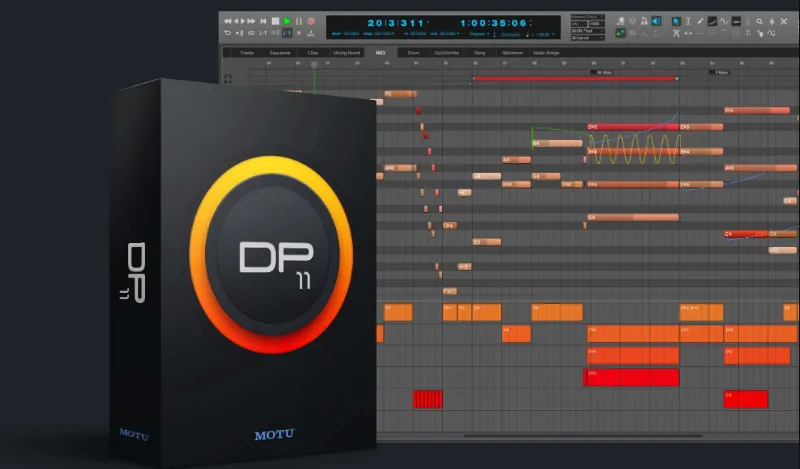Select the Scrub tool icon
This screenshot has width=800, height=469.
pos(771,21)
